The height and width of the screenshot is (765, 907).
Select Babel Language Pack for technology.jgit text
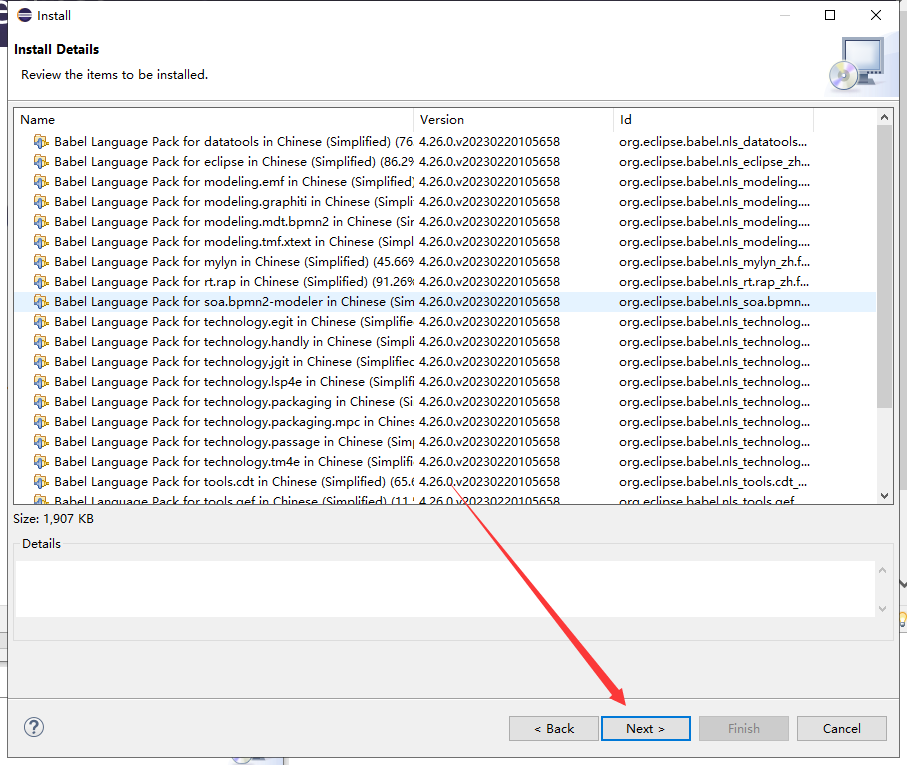[234, 362]
